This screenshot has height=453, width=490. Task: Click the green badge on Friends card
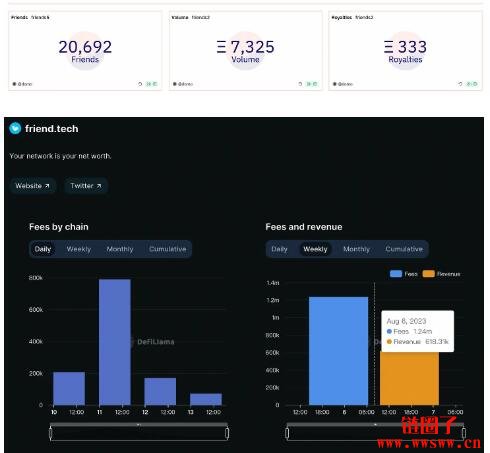(152, 84)
